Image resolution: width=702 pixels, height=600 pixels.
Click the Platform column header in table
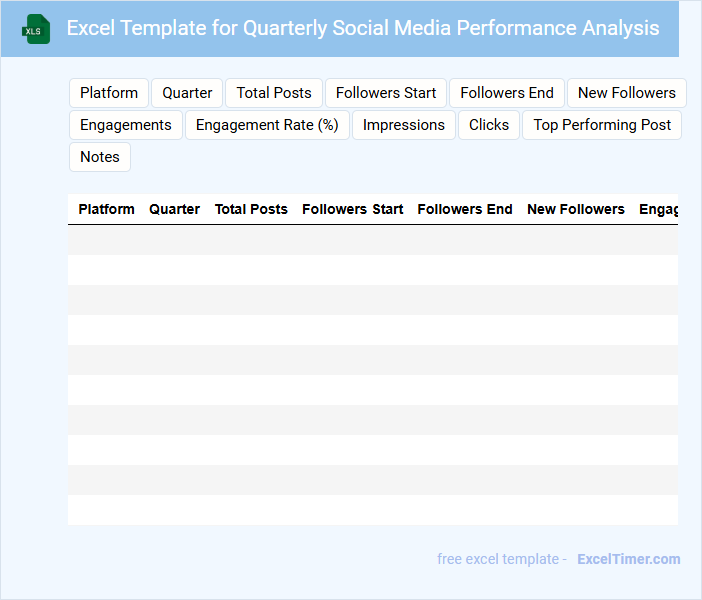106,210
